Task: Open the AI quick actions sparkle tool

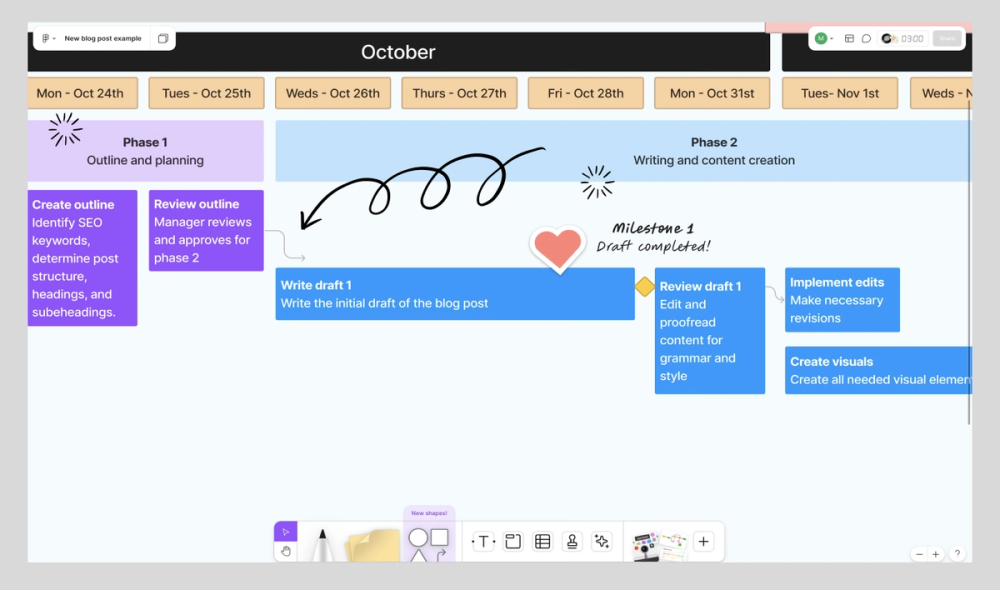Action: [602, 540]
